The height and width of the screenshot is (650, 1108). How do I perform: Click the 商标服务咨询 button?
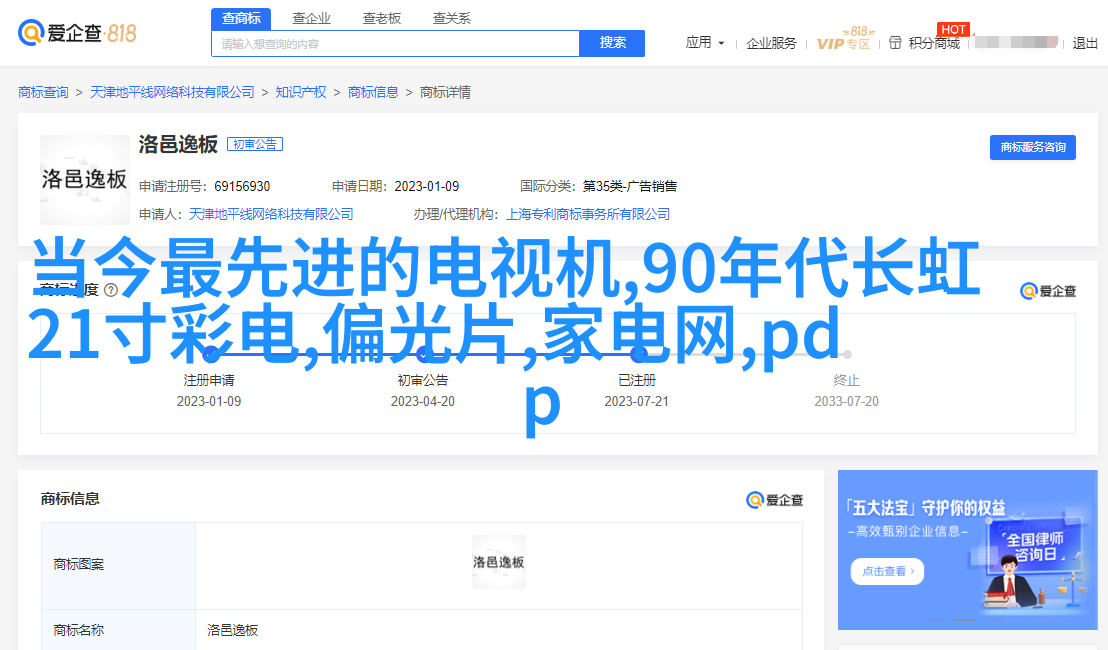(x=1032, y=147)
